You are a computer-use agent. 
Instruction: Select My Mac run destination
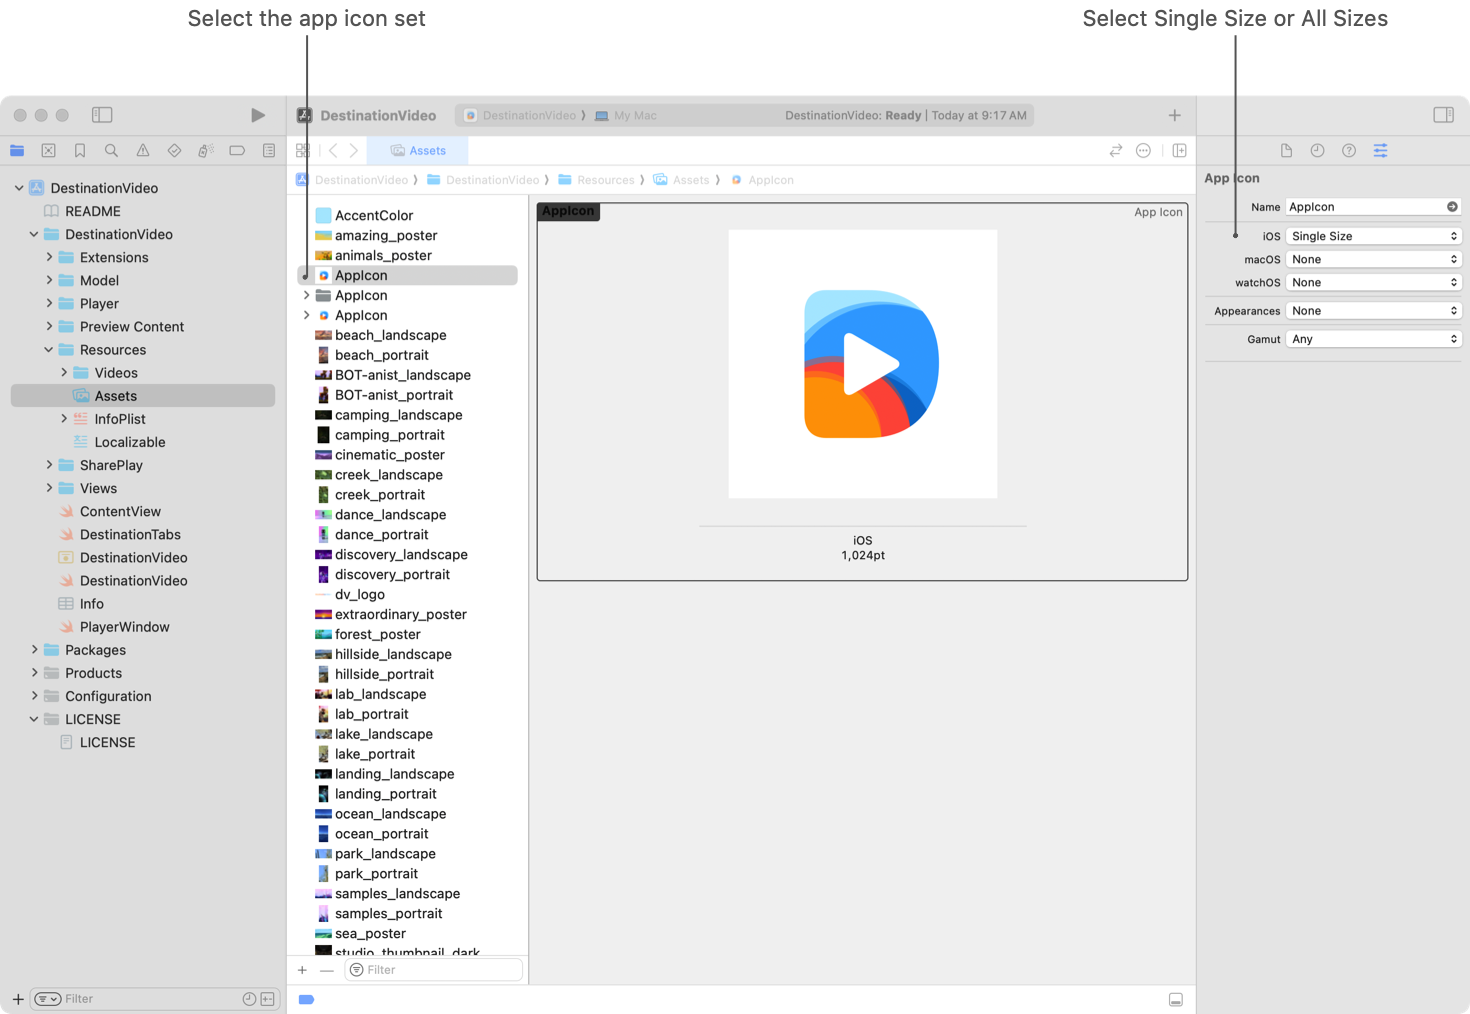tap(626, 116)
